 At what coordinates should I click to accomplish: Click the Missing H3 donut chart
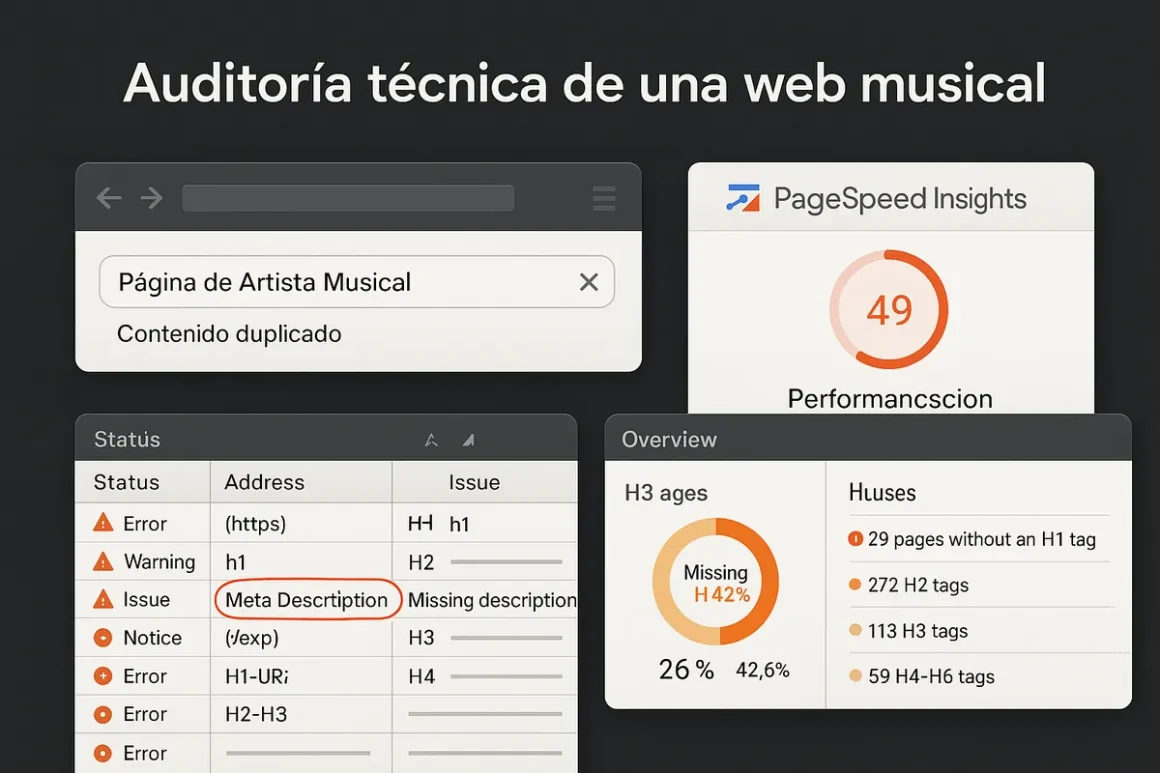coord(715,581)
